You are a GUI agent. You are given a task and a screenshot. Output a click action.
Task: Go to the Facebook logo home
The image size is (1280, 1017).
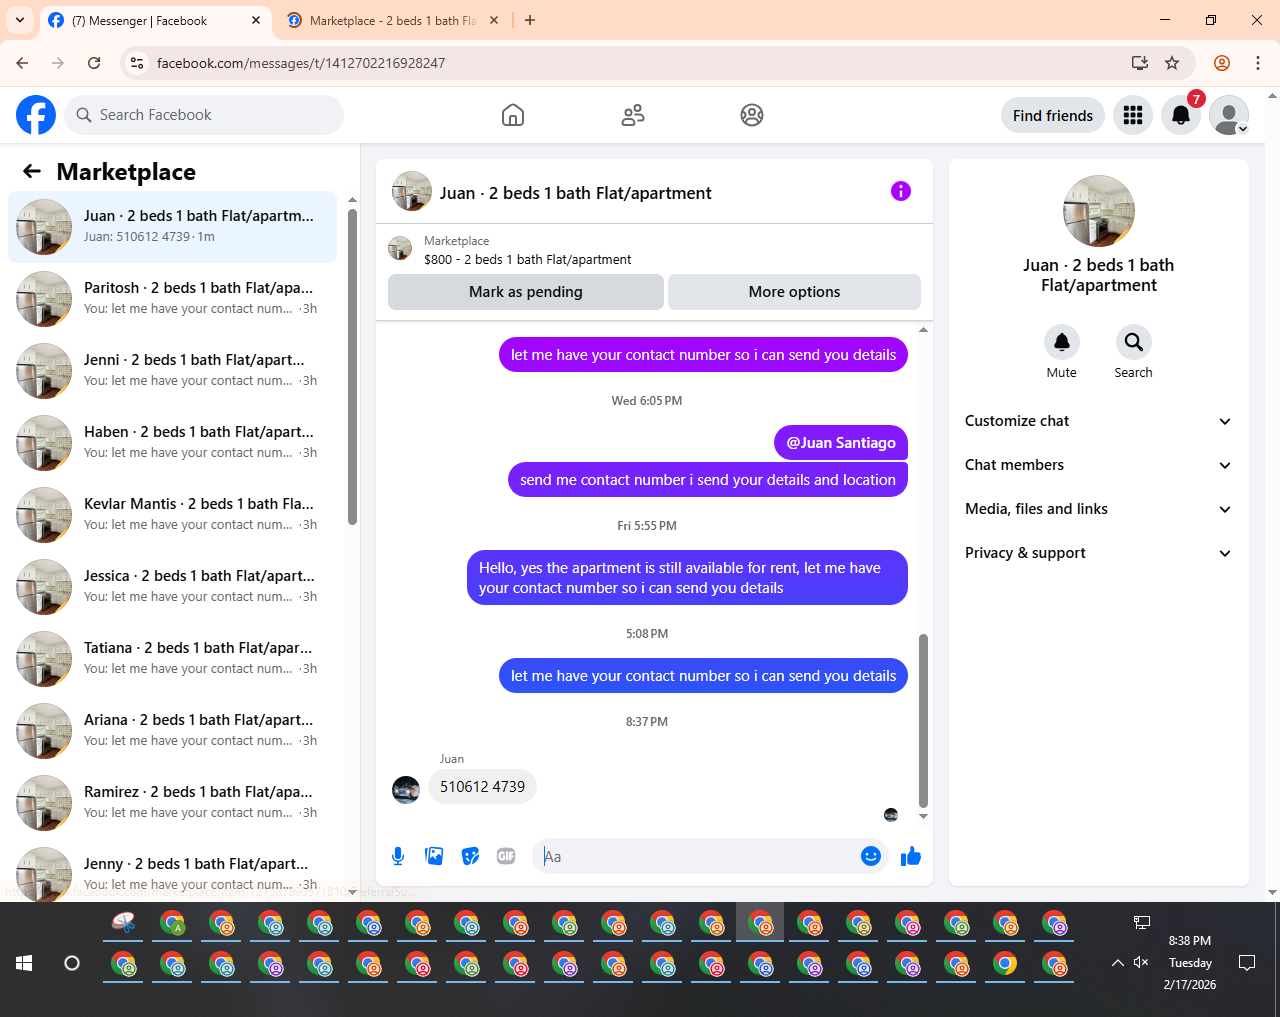(36, 115)
